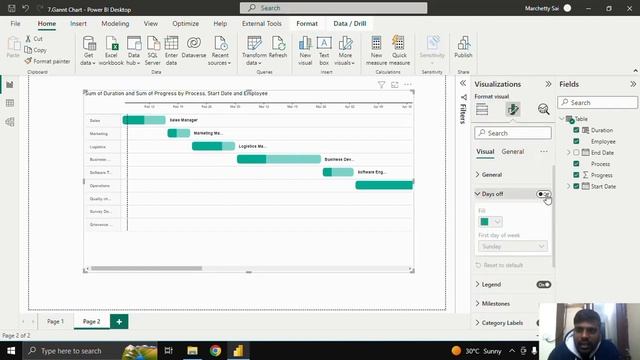Open Recent sources
The width and height of the screenshot is (640, 360).
point(220,51)
